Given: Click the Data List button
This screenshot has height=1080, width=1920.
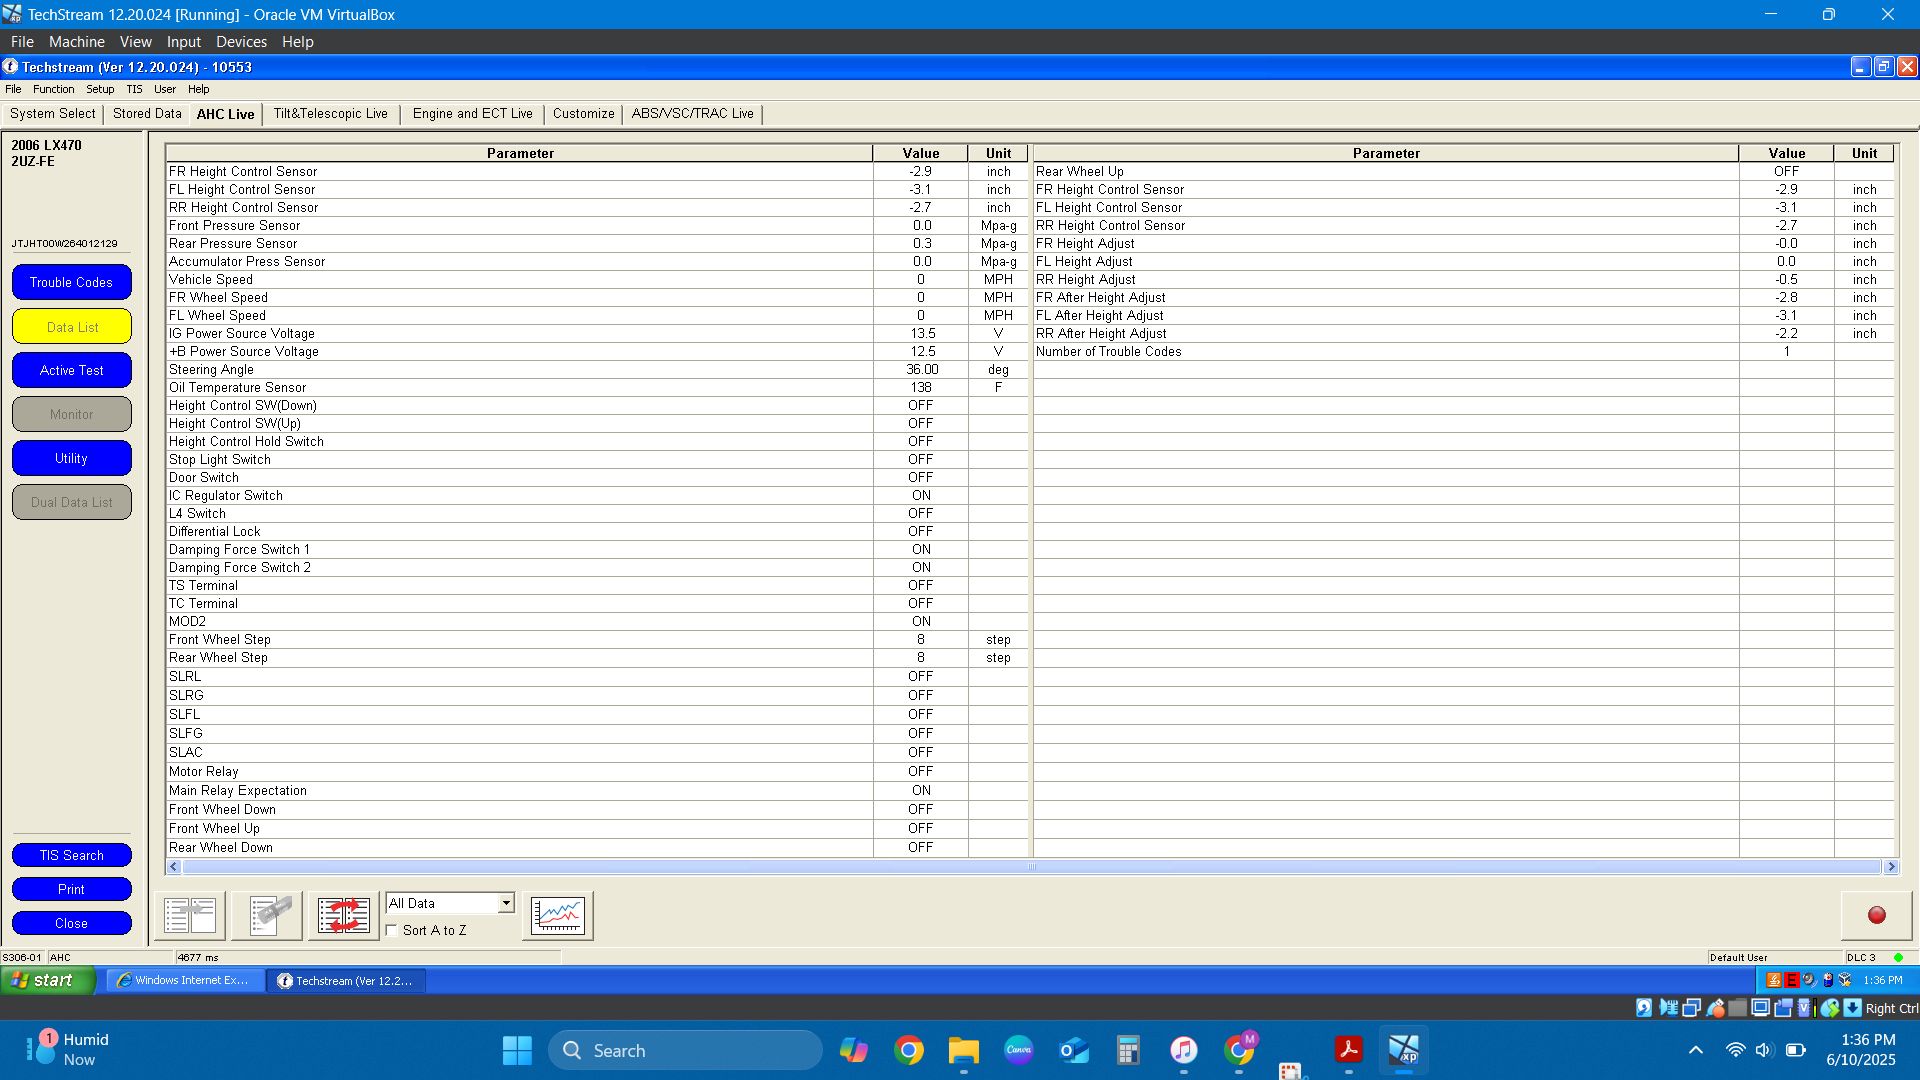Looking at the screenshot, I should (x=72, y=327).
